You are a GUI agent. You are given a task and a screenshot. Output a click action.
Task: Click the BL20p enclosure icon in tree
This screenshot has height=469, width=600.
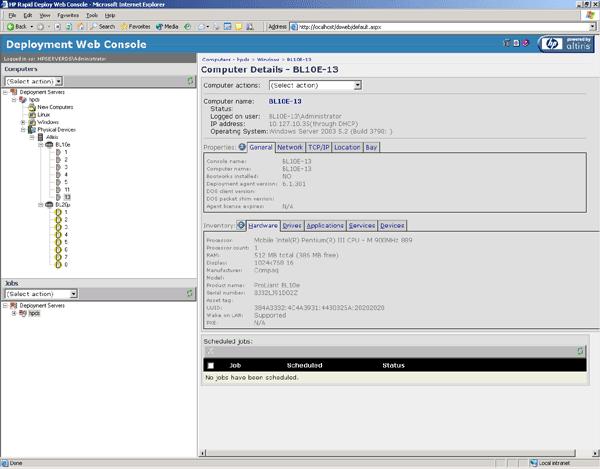click(x=49, y=205)
